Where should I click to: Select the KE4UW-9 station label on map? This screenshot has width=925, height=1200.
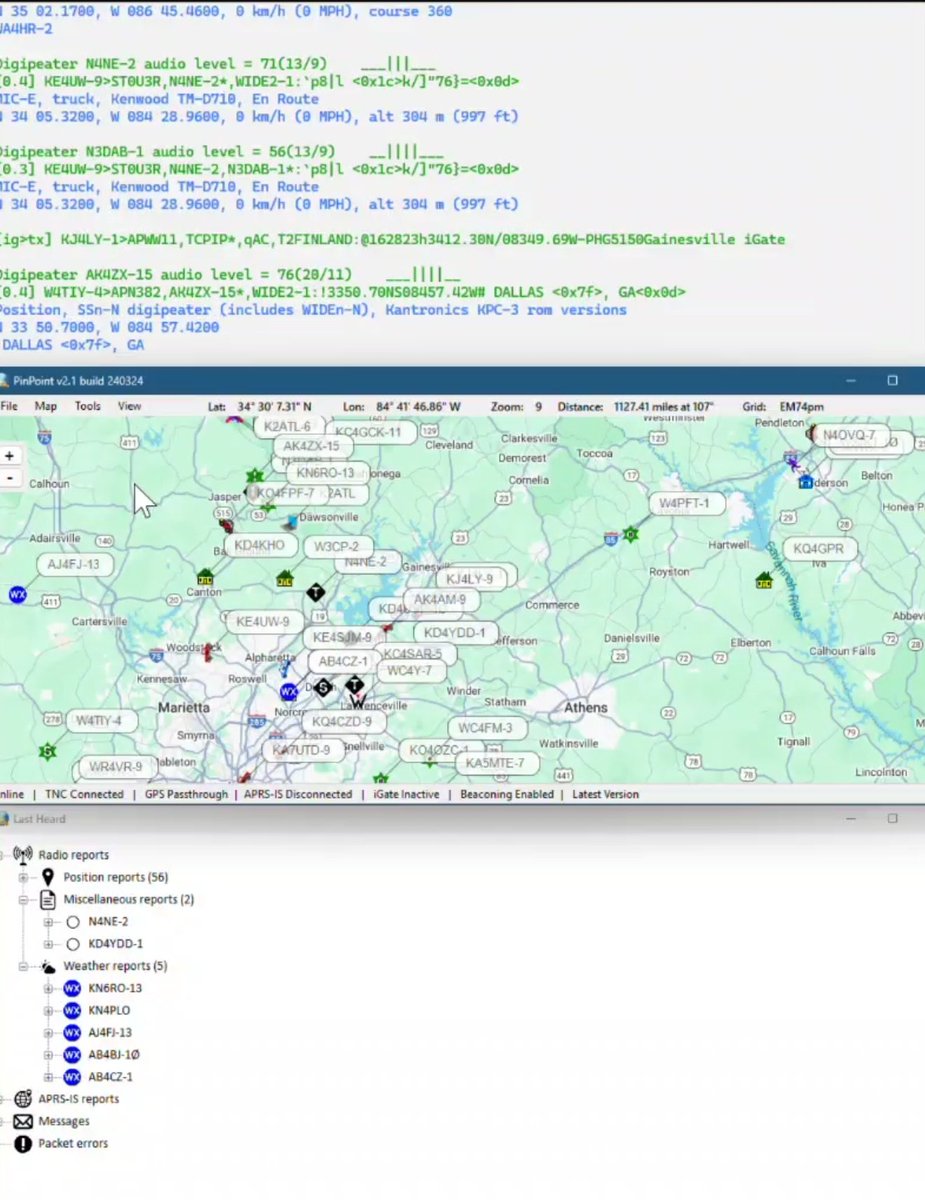[x=263, y=622]
